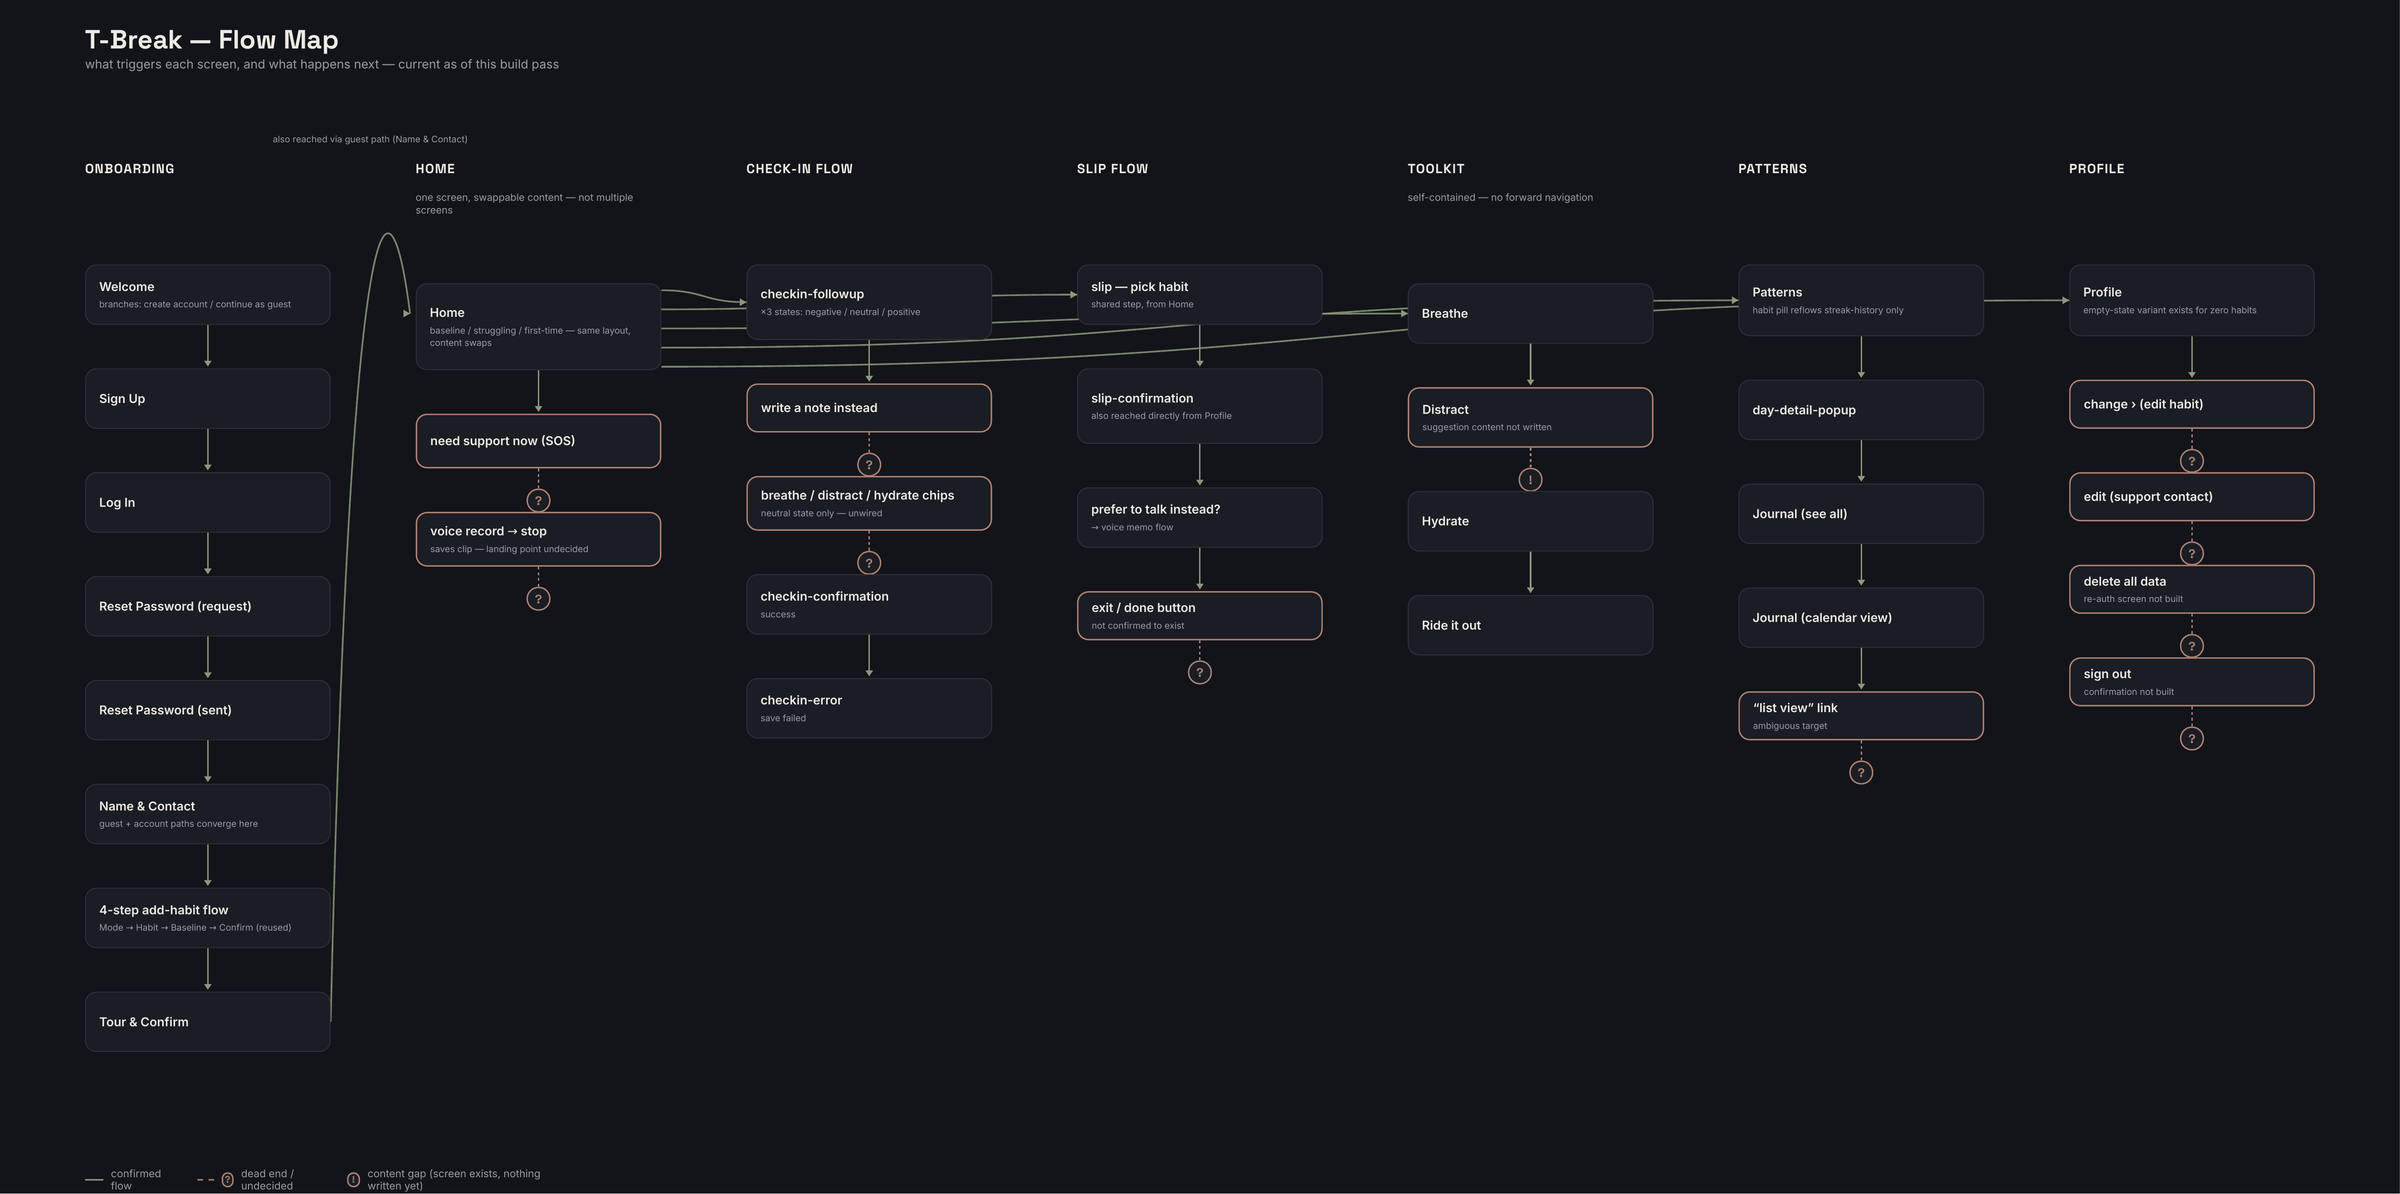Select the checkin-confirmation node

tap(869, 604)
